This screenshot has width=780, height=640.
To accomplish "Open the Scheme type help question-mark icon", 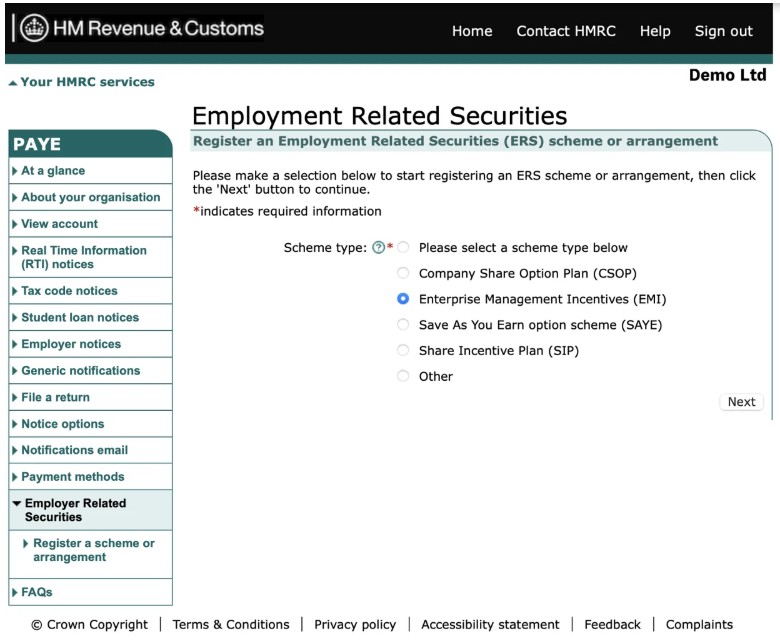I will click(379, 247).
